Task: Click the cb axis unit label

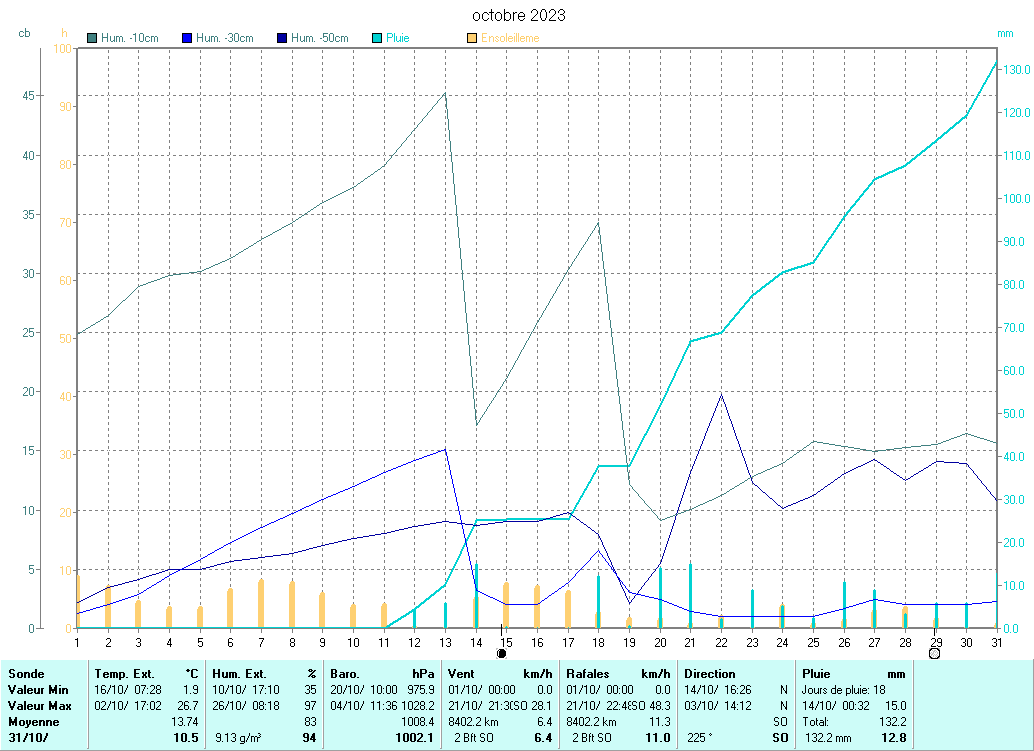Action: coord(24,33)
